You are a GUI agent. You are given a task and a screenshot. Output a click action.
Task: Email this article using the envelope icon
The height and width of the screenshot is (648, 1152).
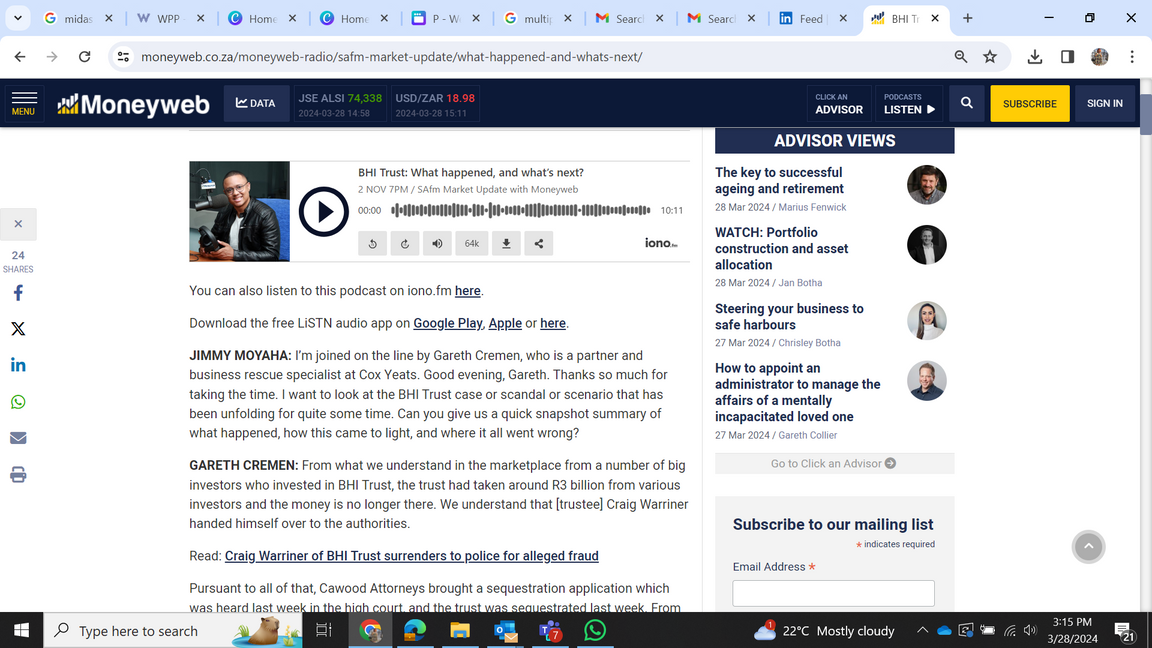[x=18, y=438]
